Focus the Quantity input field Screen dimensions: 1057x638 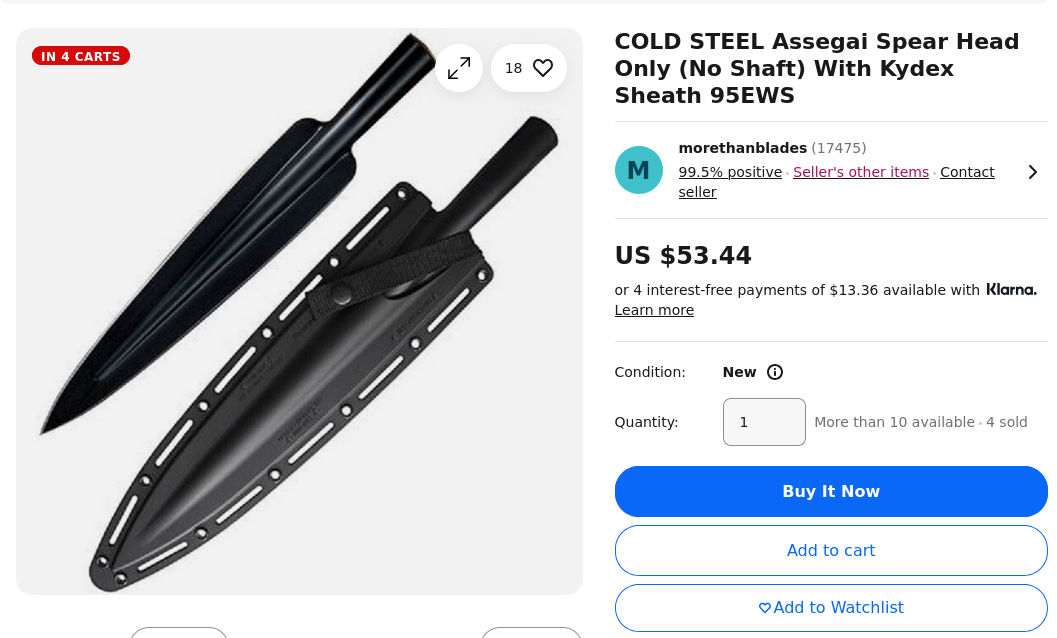click(x=764, y=422)
